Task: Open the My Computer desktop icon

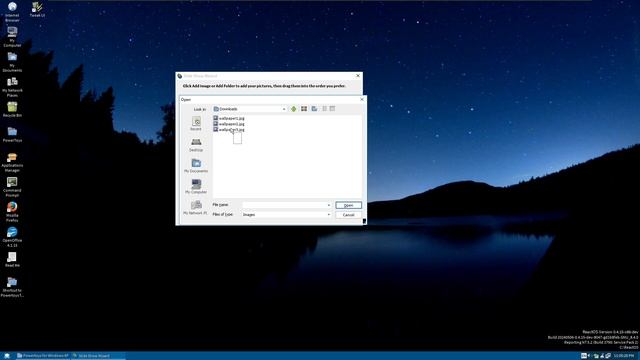Action: pos(12,37)
